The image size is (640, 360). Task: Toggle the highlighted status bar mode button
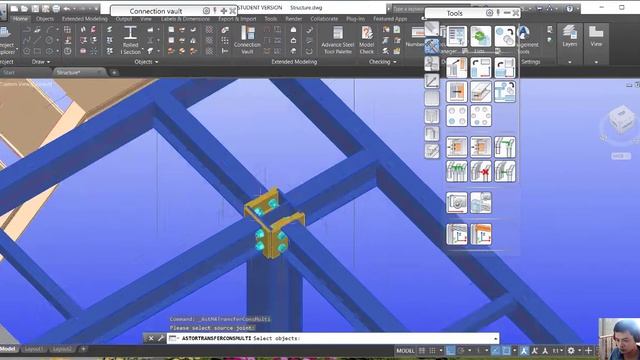click(450, 351)
